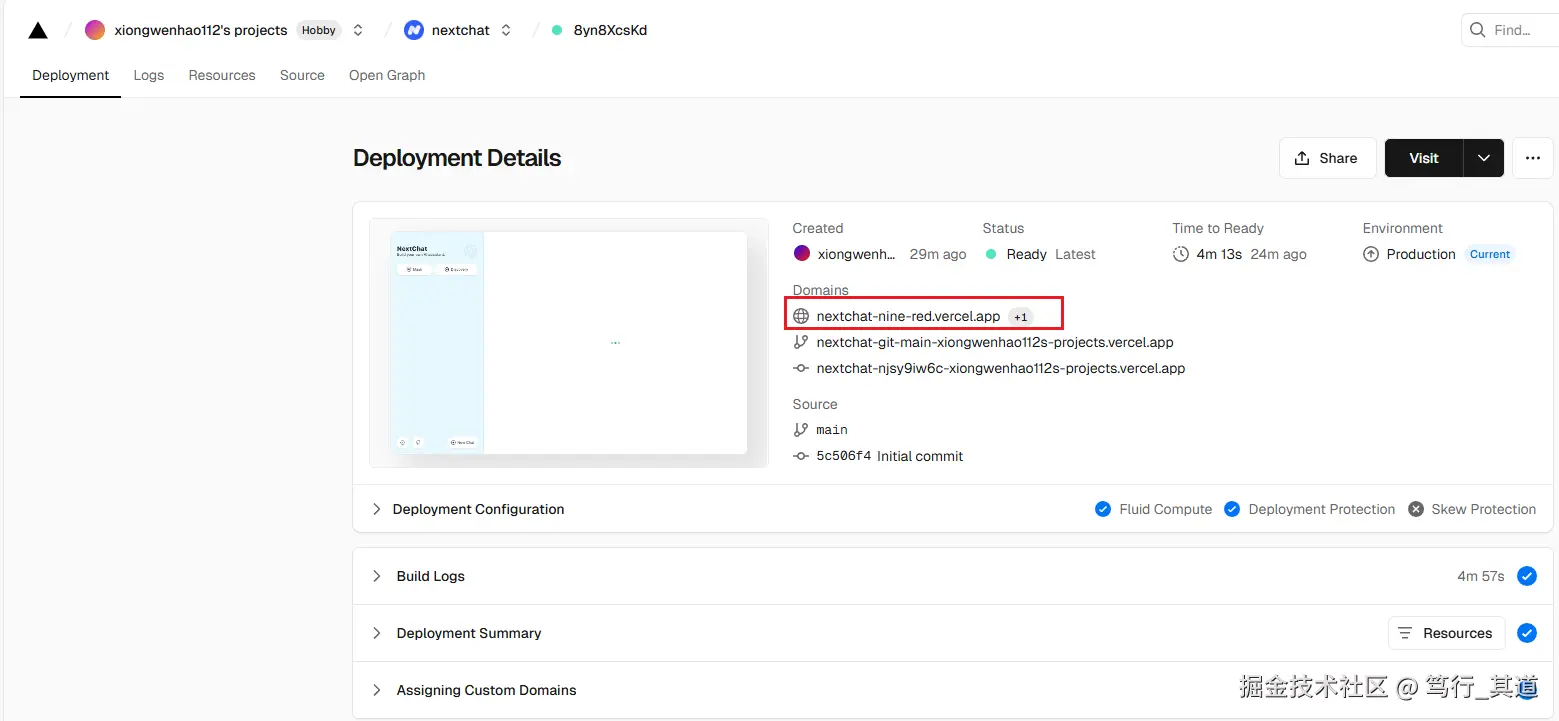Click the Share button
Viewport: 1559px width, 721px height.
[x=1327, y=158]
